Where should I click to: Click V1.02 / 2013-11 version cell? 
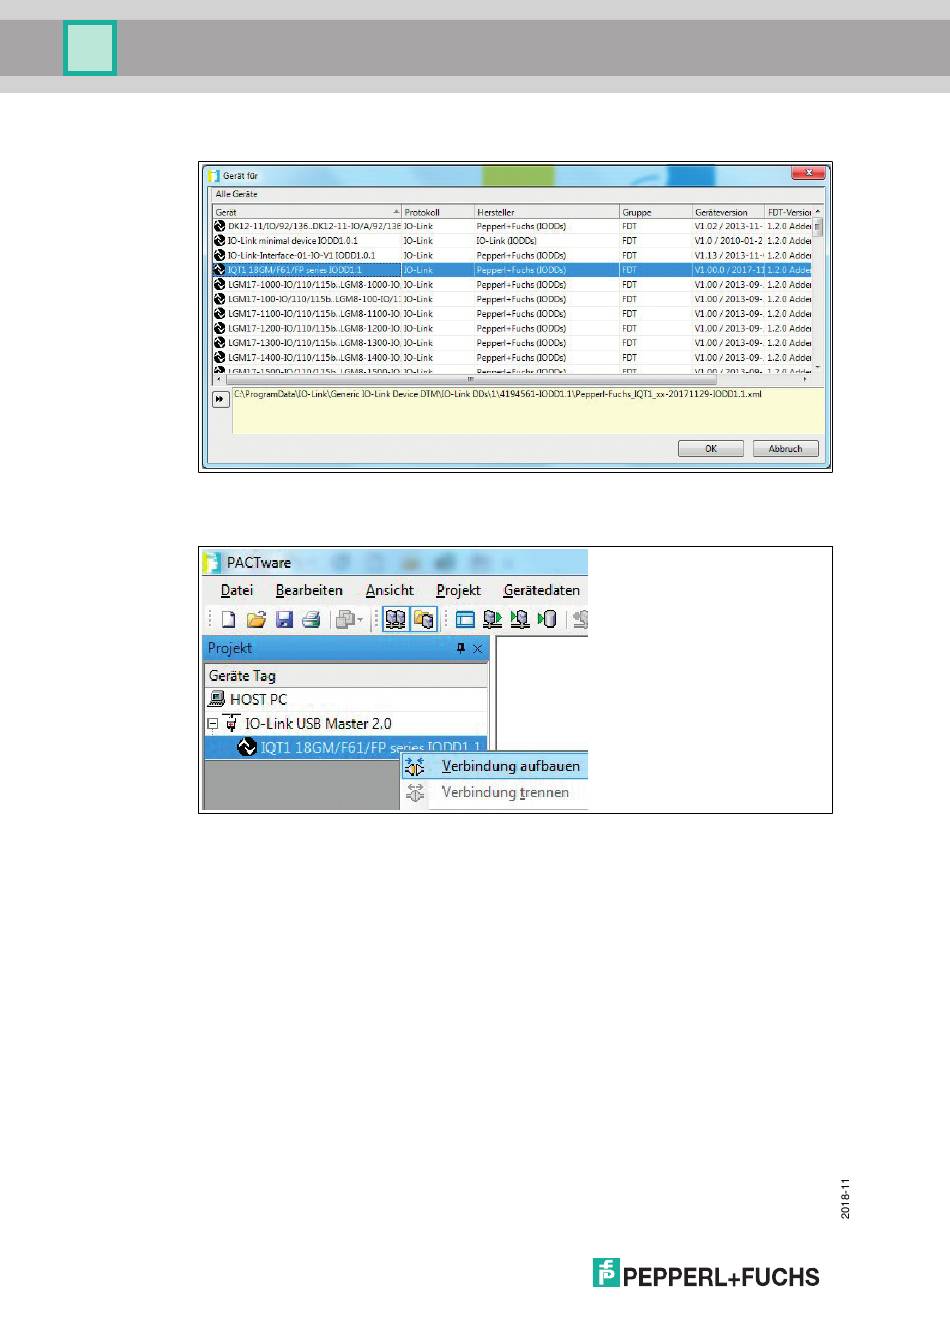tap(728, 226)
